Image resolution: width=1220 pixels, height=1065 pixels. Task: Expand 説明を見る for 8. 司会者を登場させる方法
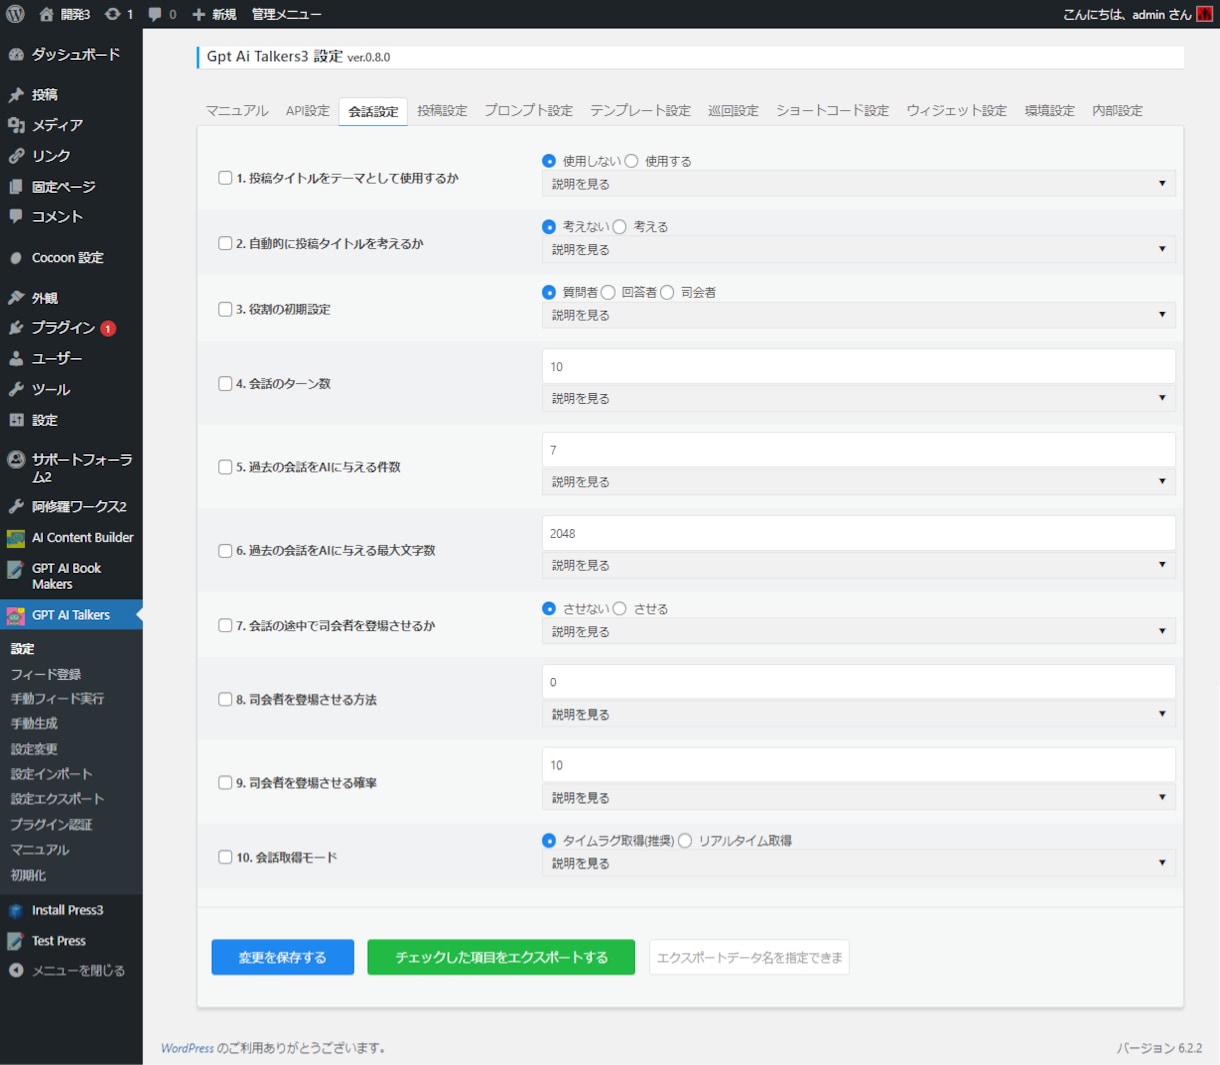tap(858, 715)
